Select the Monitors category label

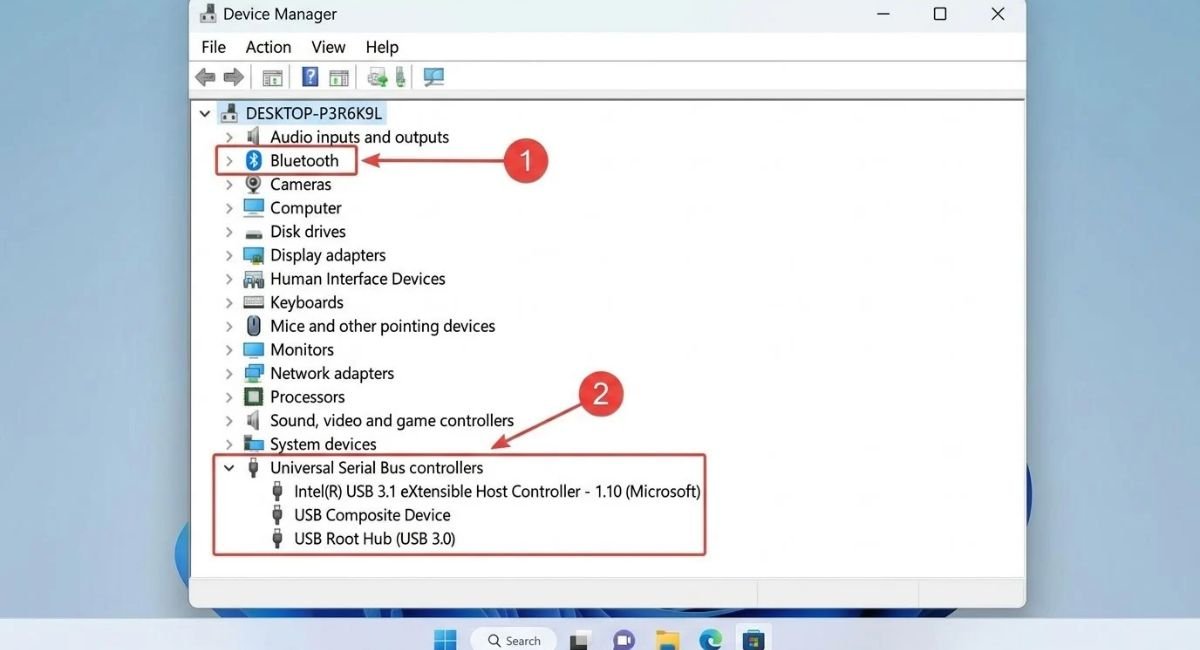[x=302, y=350]
